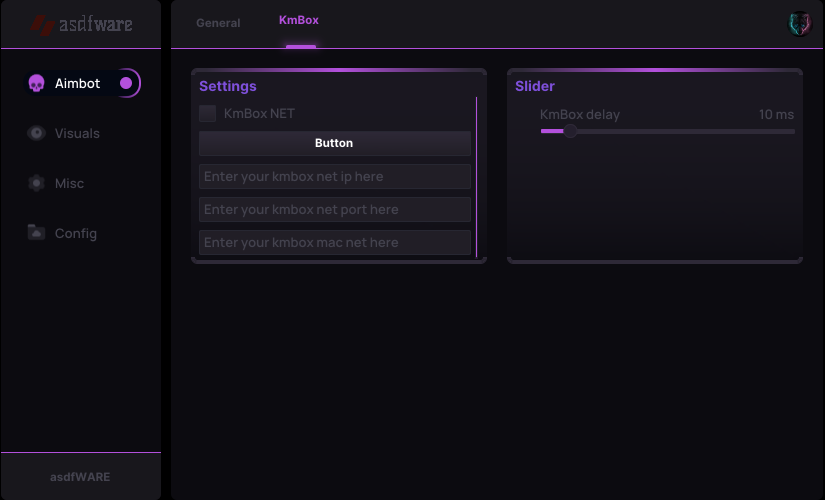825x500 pixels.
Task: Click the 'KmBox delay' label
Action: pos(580,114)
